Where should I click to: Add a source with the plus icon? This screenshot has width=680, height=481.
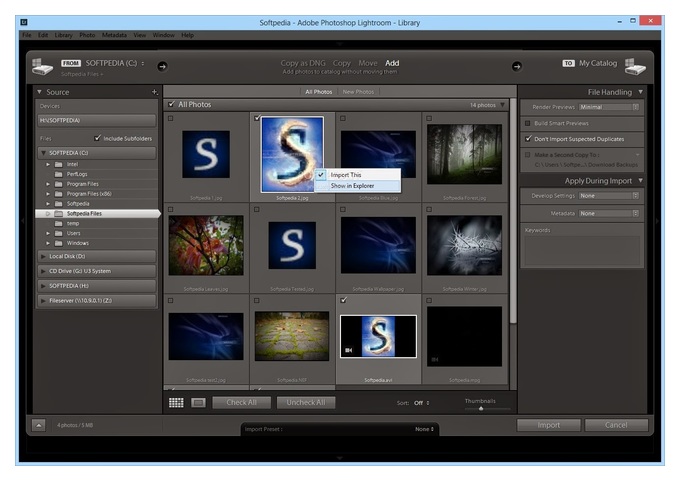(x=154, y=92)
